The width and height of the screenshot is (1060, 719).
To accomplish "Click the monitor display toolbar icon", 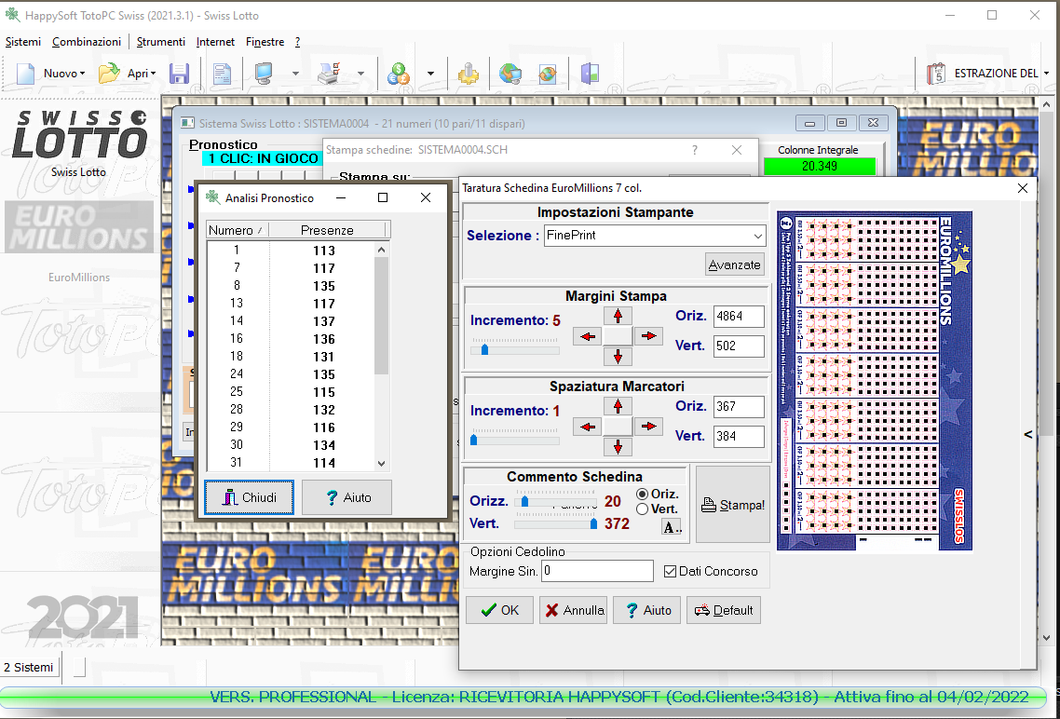I will pyautogui.click(x=263, y=73).
